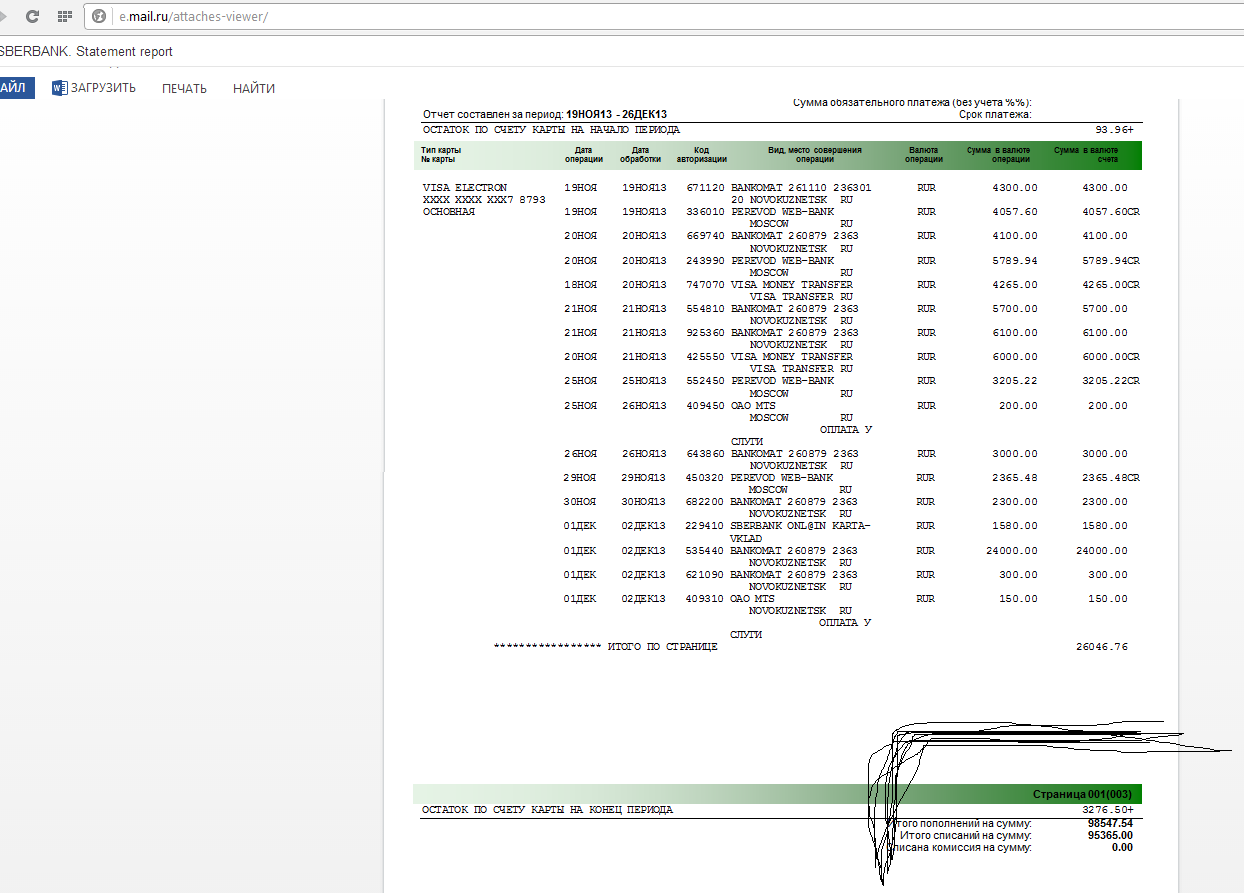Select the VISA ELECTRON card type text
The image size is (1244, 893).
coord(465,188)
